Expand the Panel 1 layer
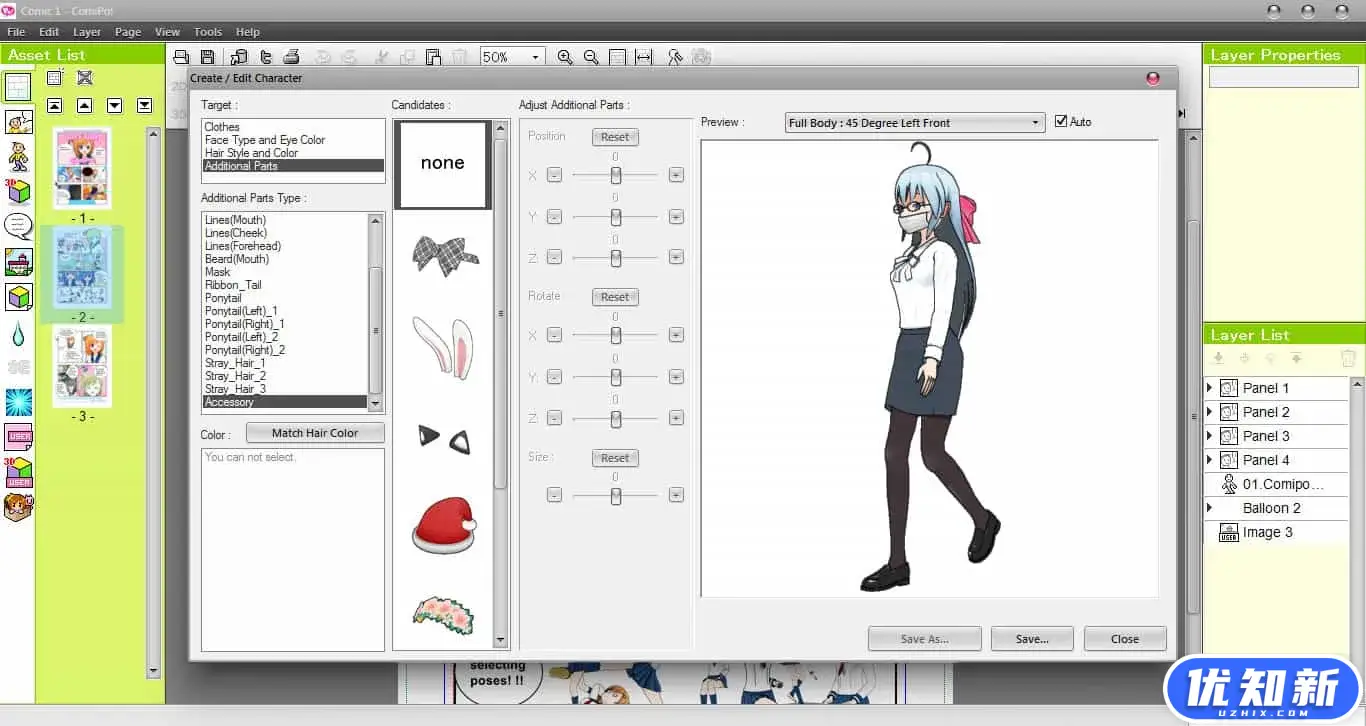Viewport: 1366px width, 726px height. click(1209, 388)
